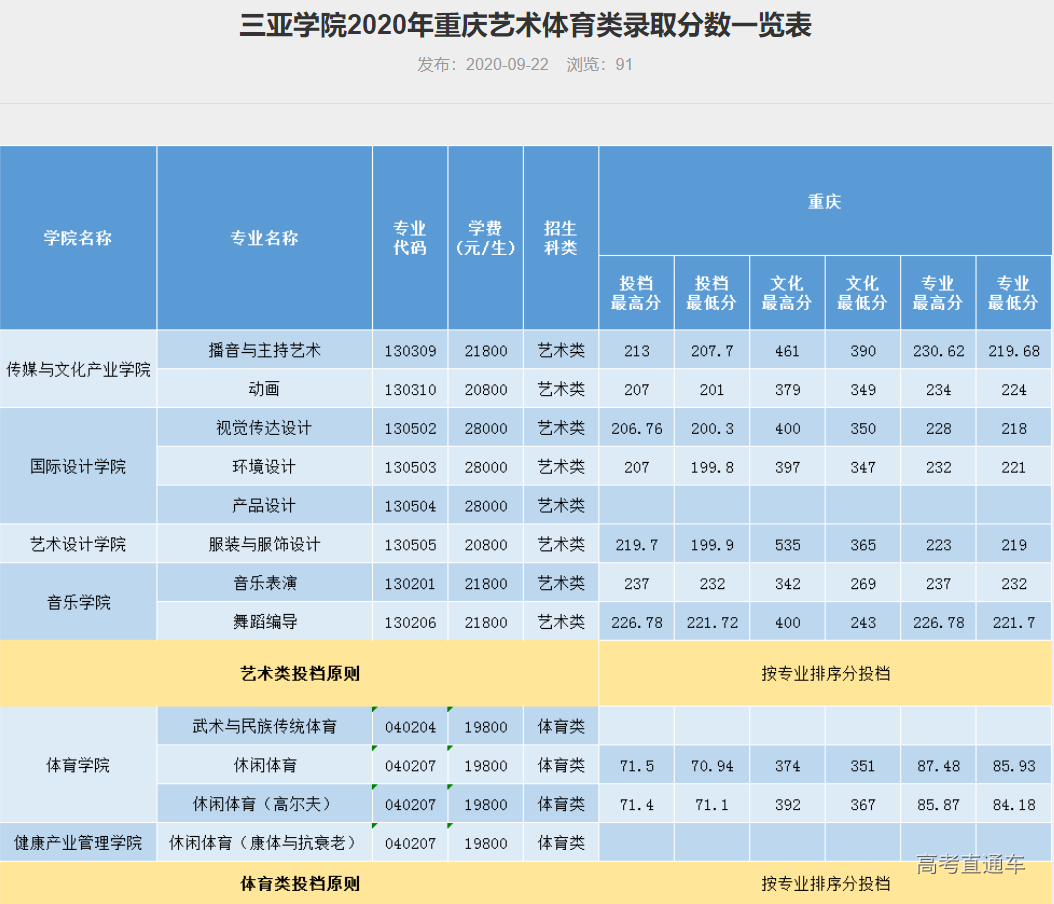Select the 艺术类投档原则 yellow row
This screenshot has height=904, width=1054.
click(x=299, y=674)
